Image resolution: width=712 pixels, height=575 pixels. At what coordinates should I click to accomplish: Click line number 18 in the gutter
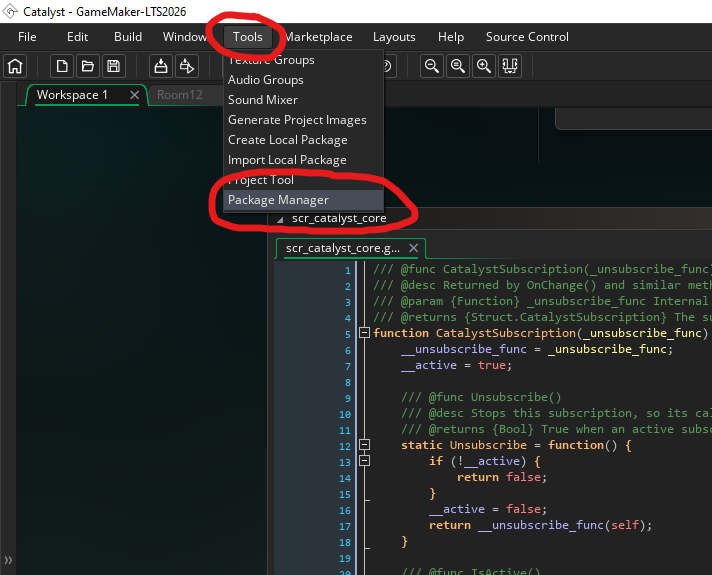pos(345,542)
